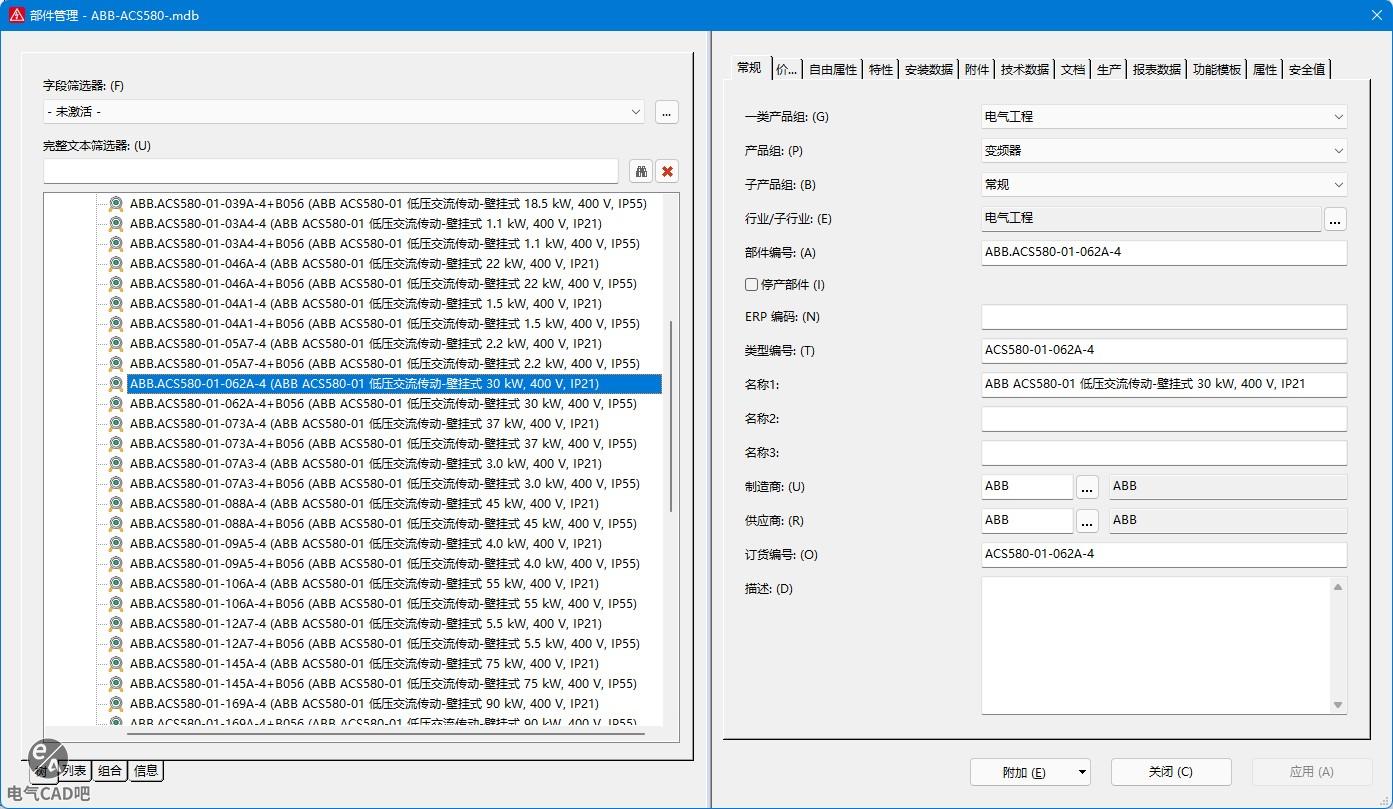
Task: Switch to the 文档 tab
Action: [x=1073, y=69]
